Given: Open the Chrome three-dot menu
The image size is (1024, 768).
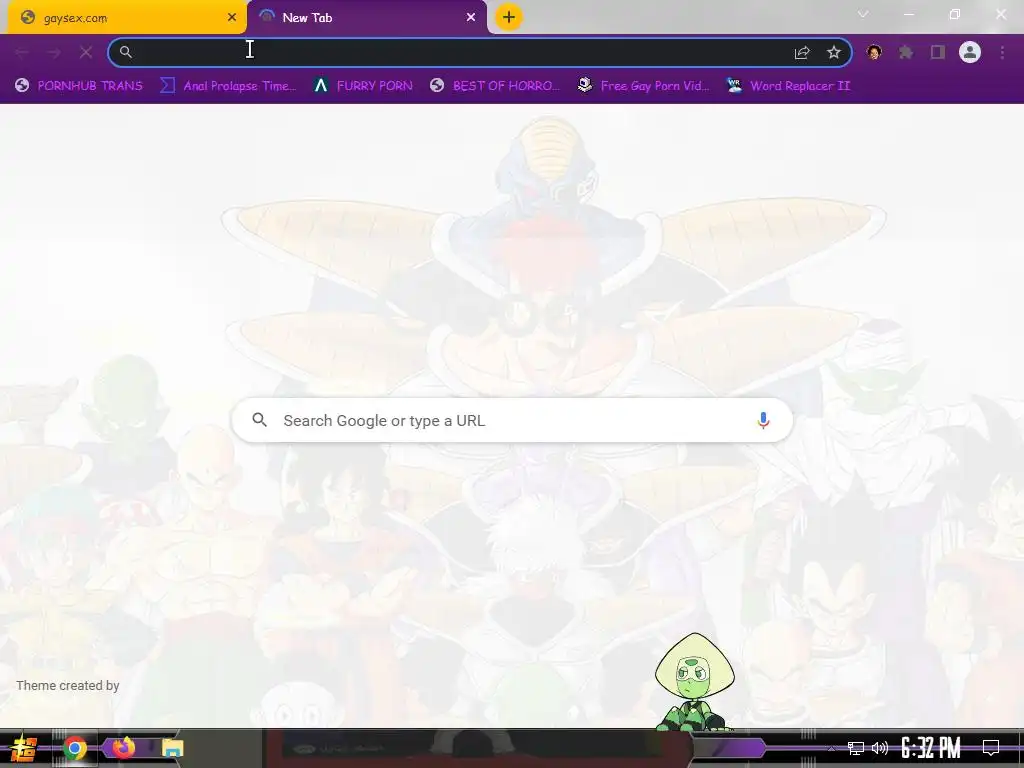Looking at the screenshot, I should coord(1002,52).
